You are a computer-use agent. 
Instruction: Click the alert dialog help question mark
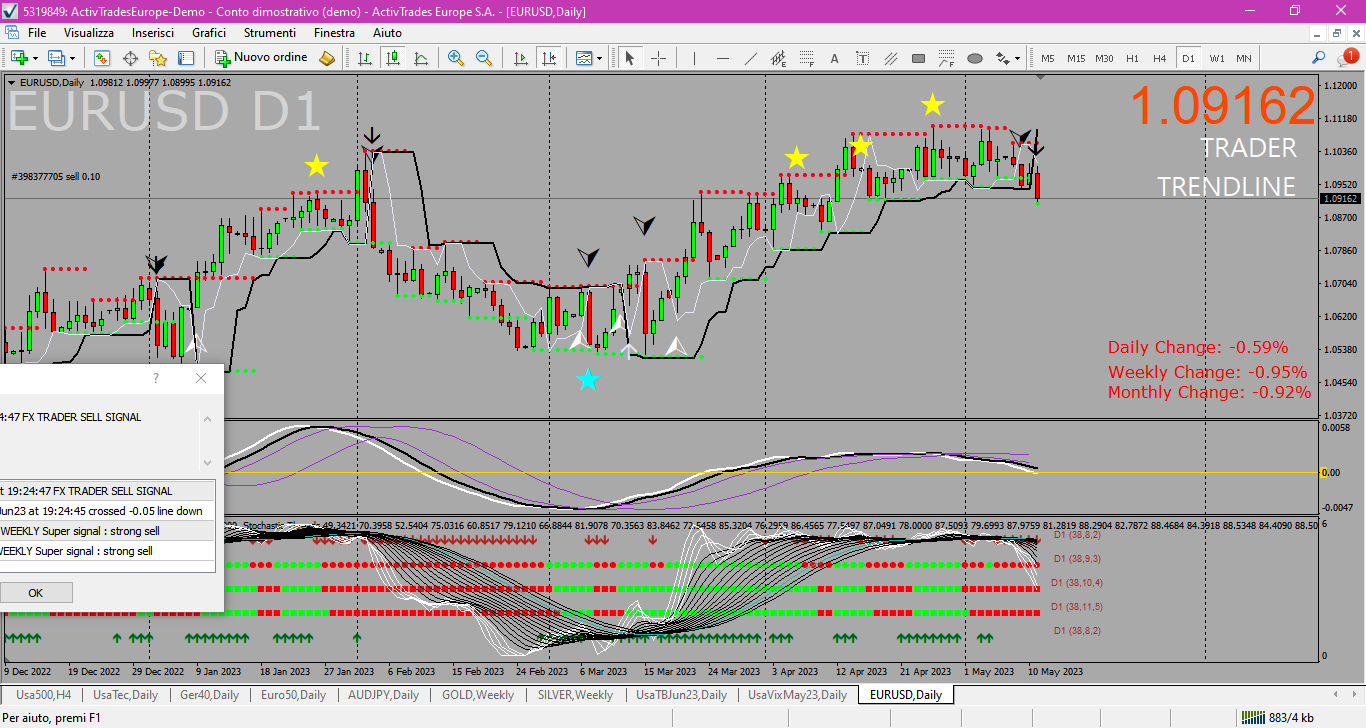155,378
